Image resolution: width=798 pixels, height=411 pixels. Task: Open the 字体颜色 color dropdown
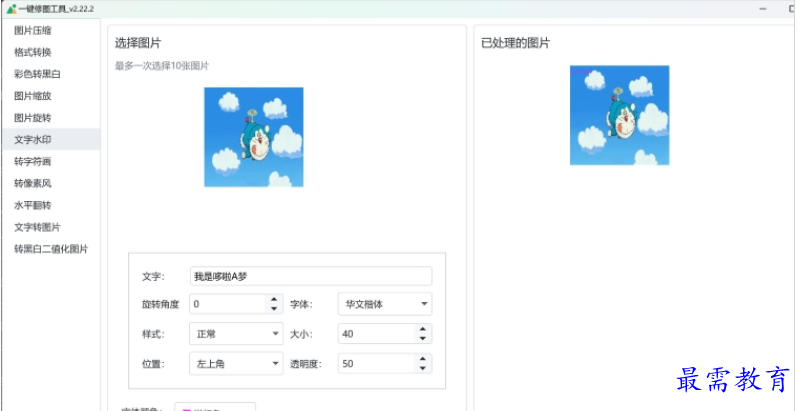215,407
